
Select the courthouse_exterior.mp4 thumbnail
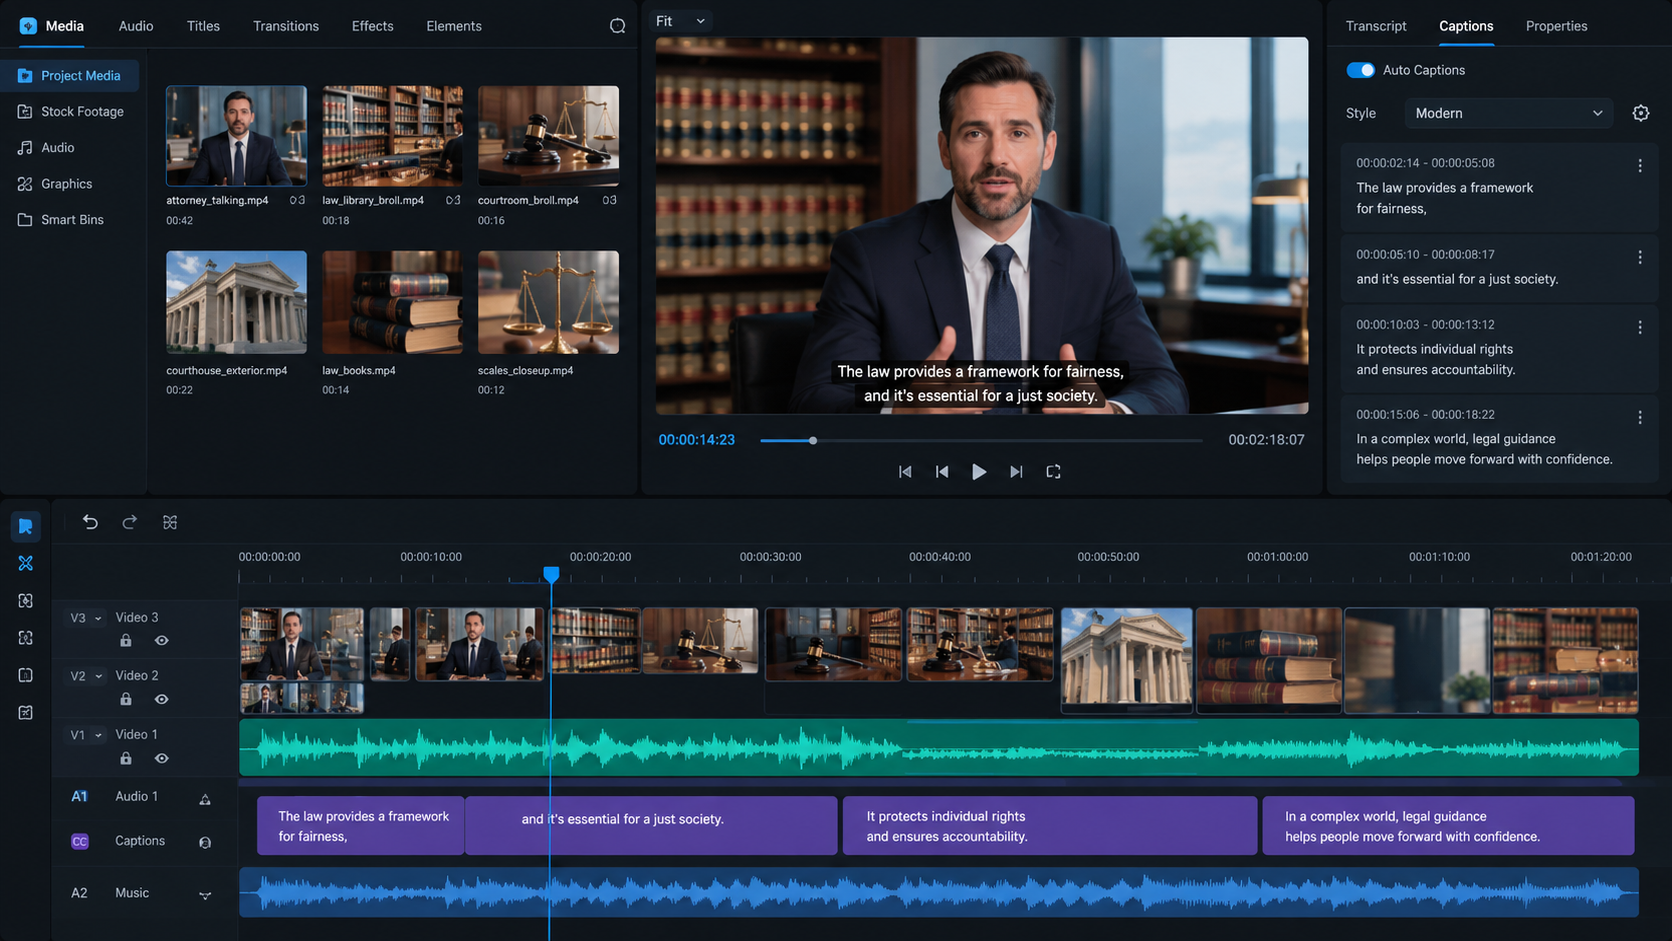pyautogui.click(x=236, y=302)
